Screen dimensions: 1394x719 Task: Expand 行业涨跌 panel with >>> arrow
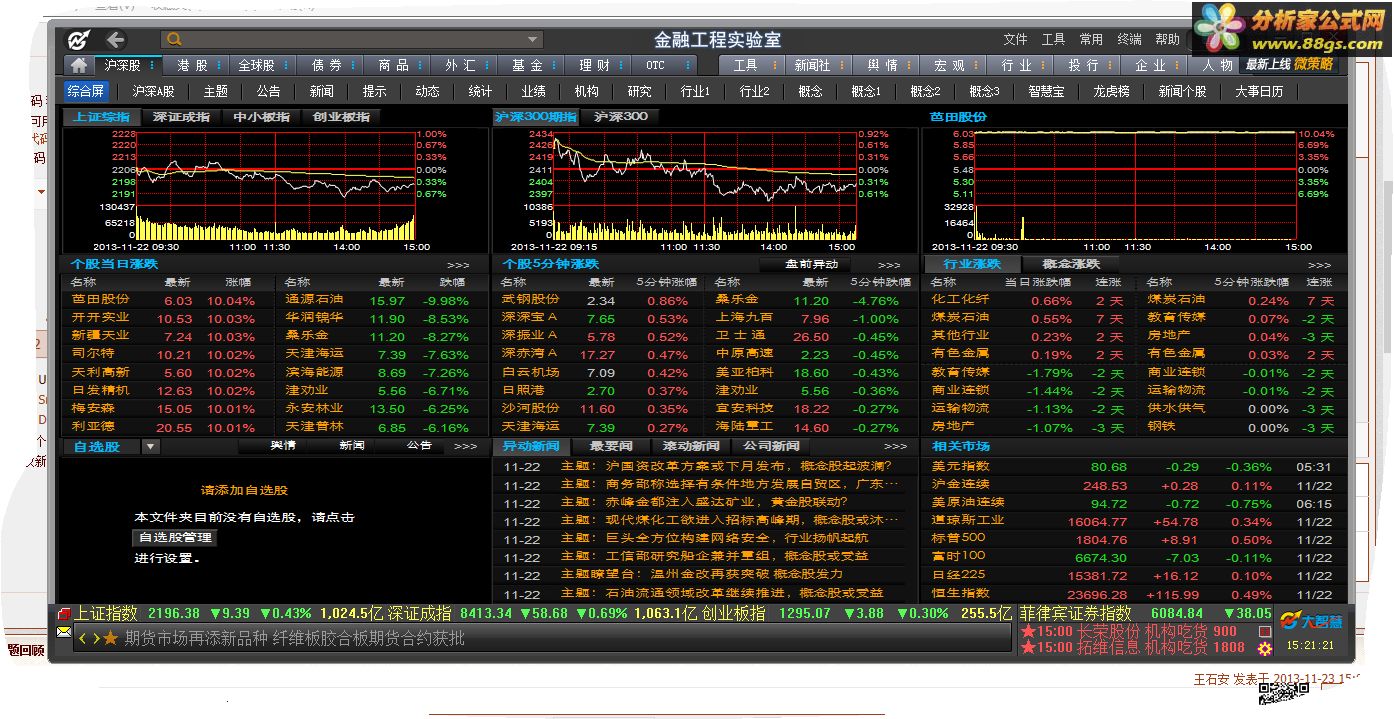tap(1320, 265)
